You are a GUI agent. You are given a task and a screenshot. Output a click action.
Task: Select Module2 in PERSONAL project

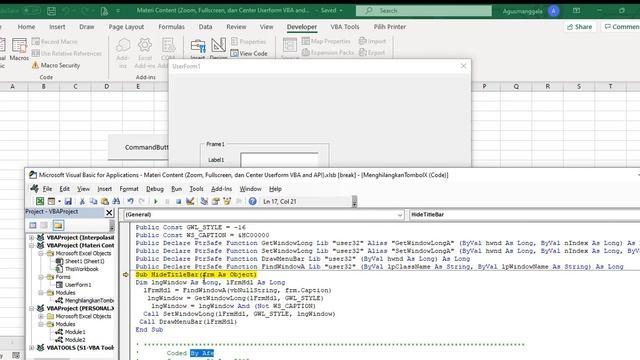[71, 340]
